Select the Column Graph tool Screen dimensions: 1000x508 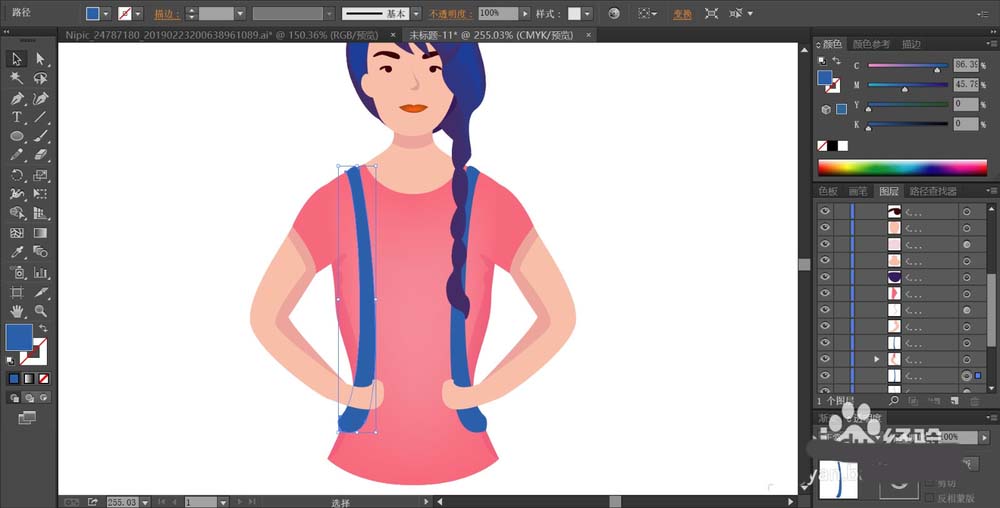pos(40,272)
